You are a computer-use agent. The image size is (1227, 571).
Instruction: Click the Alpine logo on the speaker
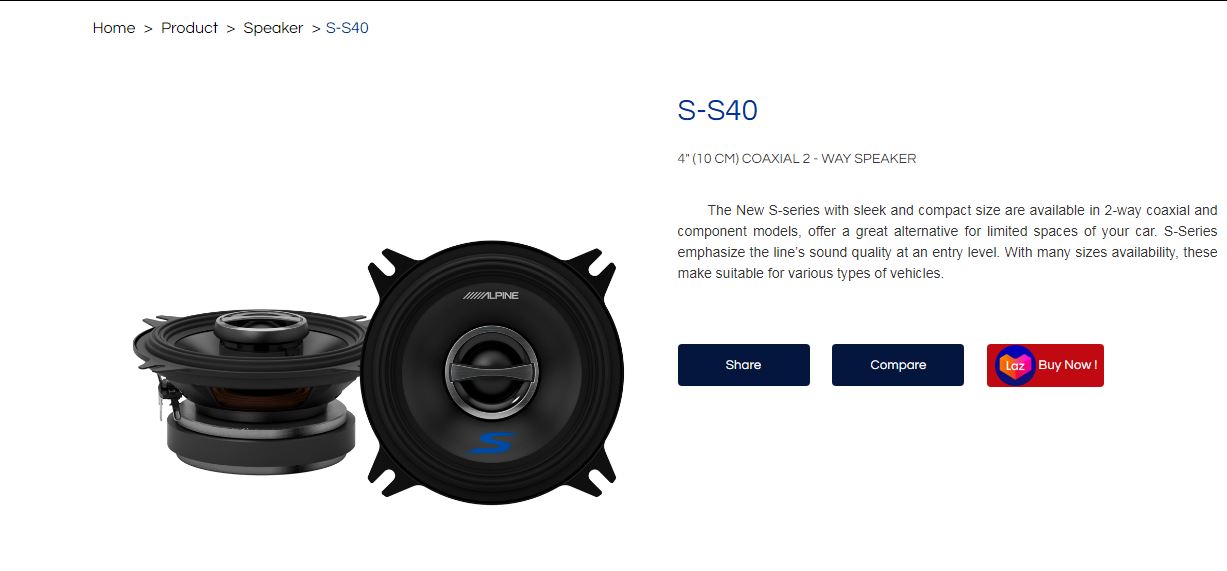(490, 297)
